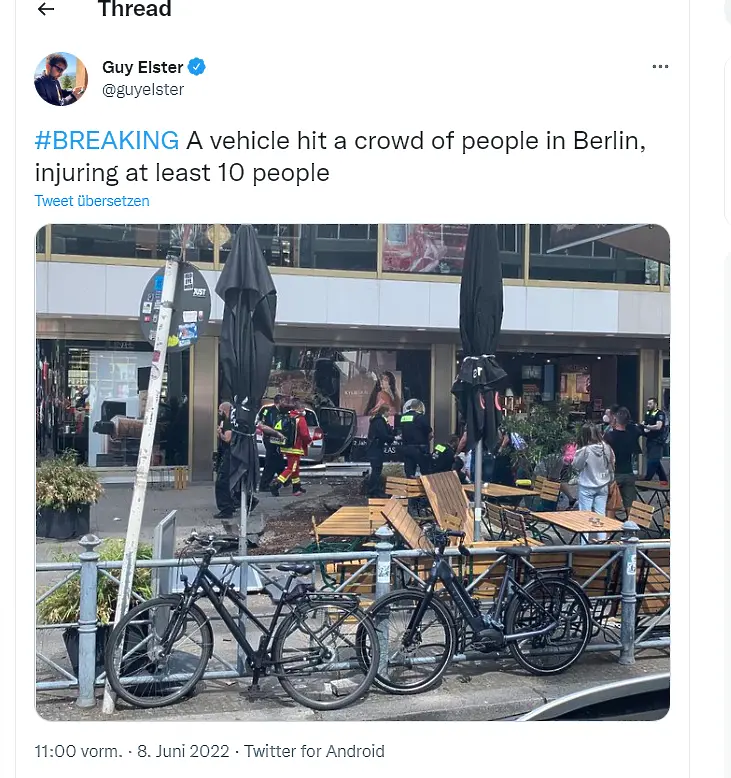Image resolution: width=731 pixels, height=778 pixels.
Task: Go back using the Thread arrow
Action: pyautogui.click(x=46, y=9)
